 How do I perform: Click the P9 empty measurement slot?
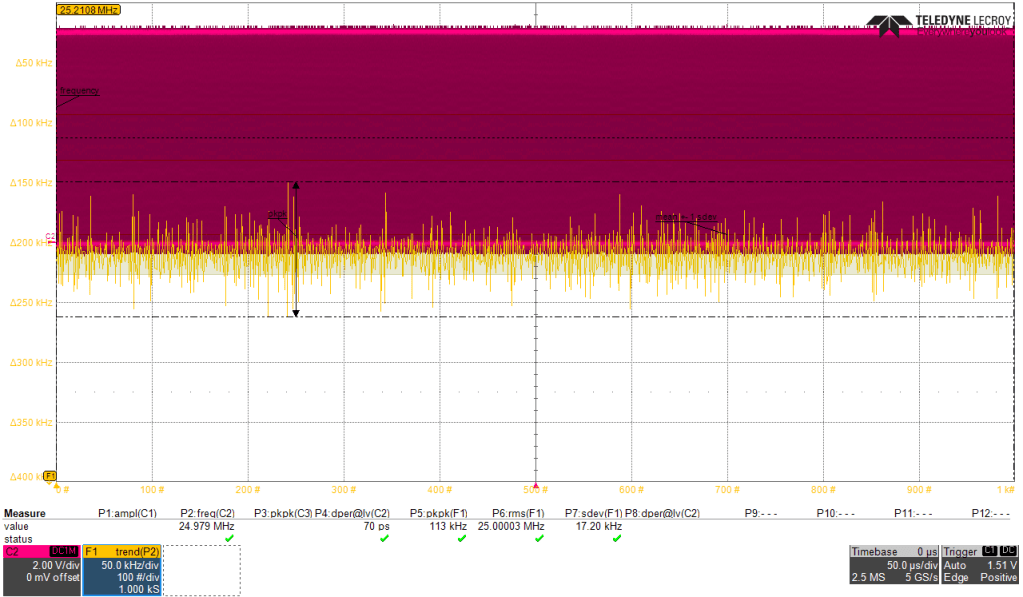click(761, 513)
